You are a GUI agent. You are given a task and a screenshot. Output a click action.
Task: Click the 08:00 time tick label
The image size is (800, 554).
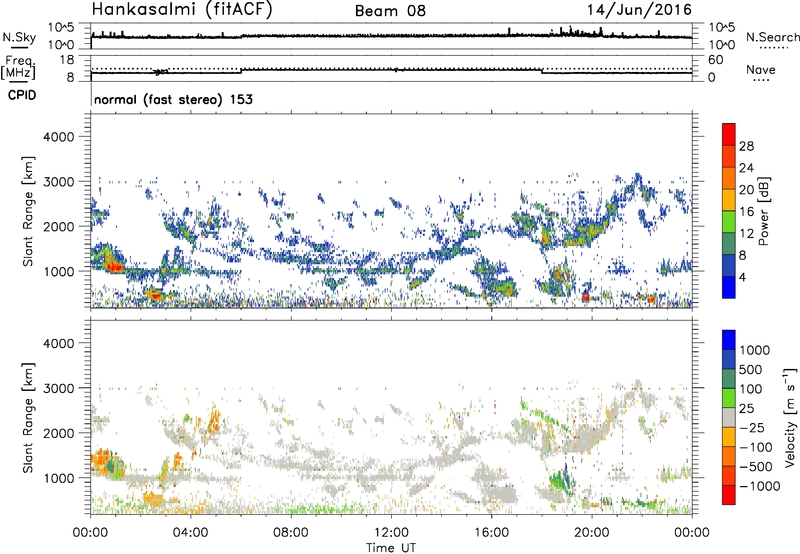(x=291, y=533)
